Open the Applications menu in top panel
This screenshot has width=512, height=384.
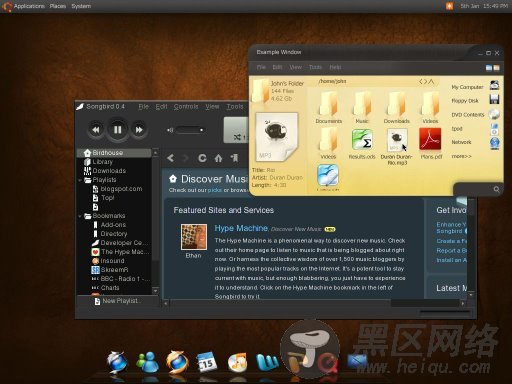(29, 6)
